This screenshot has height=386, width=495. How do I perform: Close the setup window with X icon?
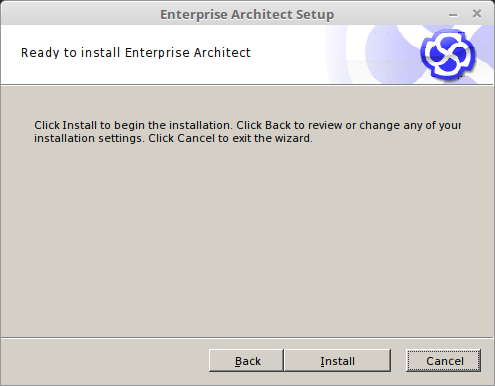coord(477,14)
